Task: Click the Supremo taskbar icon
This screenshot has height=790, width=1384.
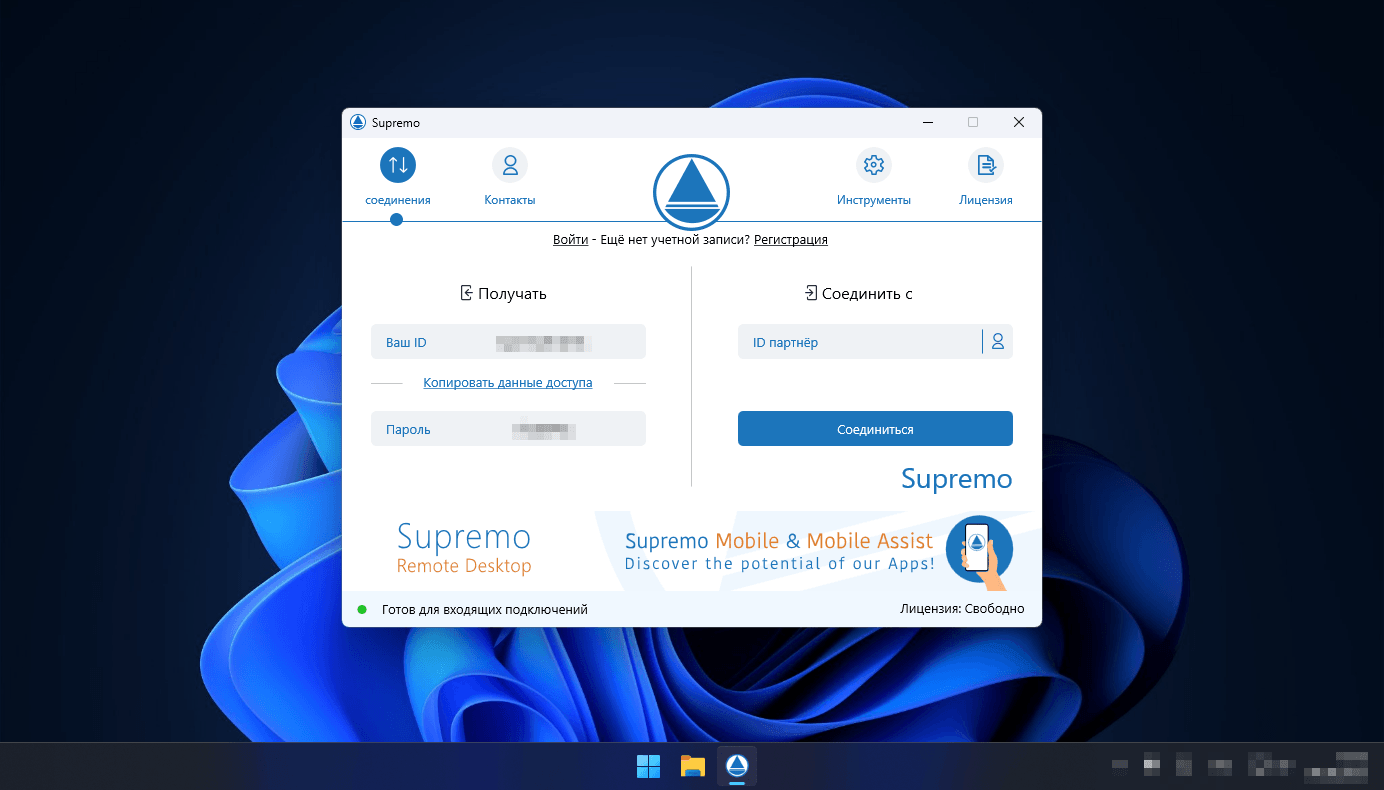Action: [737, 766]
